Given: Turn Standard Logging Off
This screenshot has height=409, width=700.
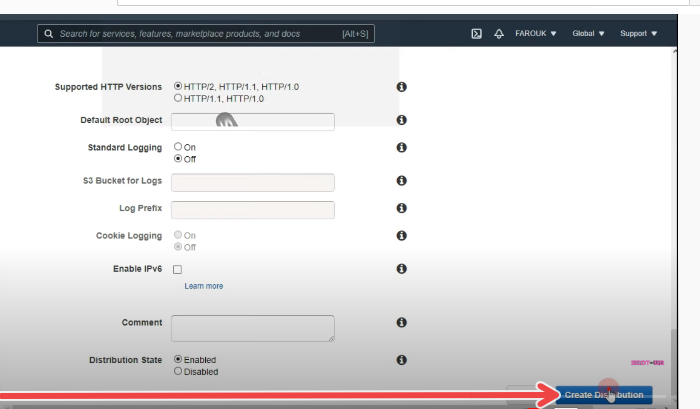Looking at the screenshot, I should [178, 158].
